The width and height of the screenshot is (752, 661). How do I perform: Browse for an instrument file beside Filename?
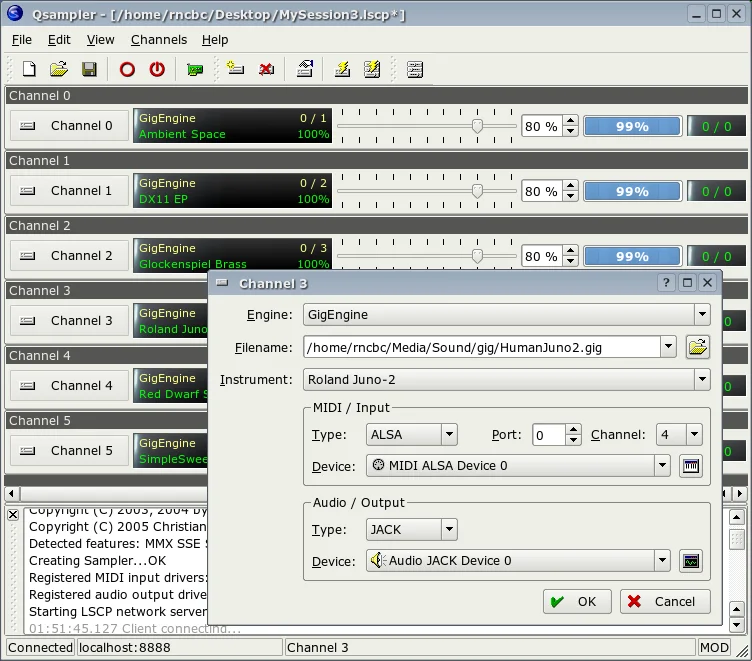coord(698,347)
